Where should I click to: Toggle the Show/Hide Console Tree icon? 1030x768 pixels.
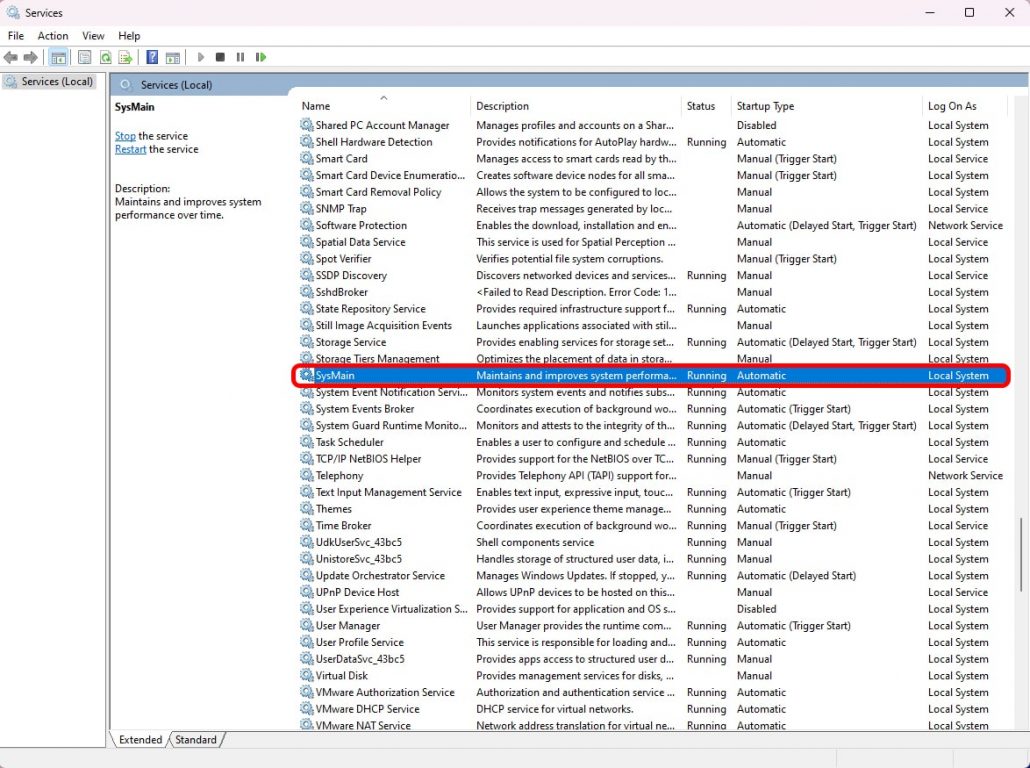58,58
